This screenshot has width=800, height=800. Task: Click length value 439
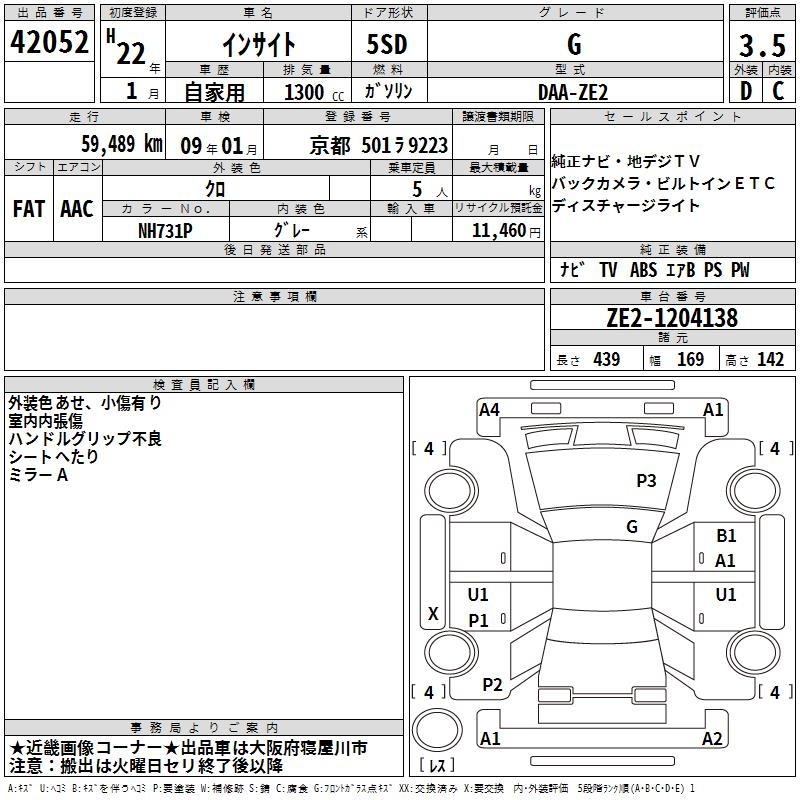606,359
